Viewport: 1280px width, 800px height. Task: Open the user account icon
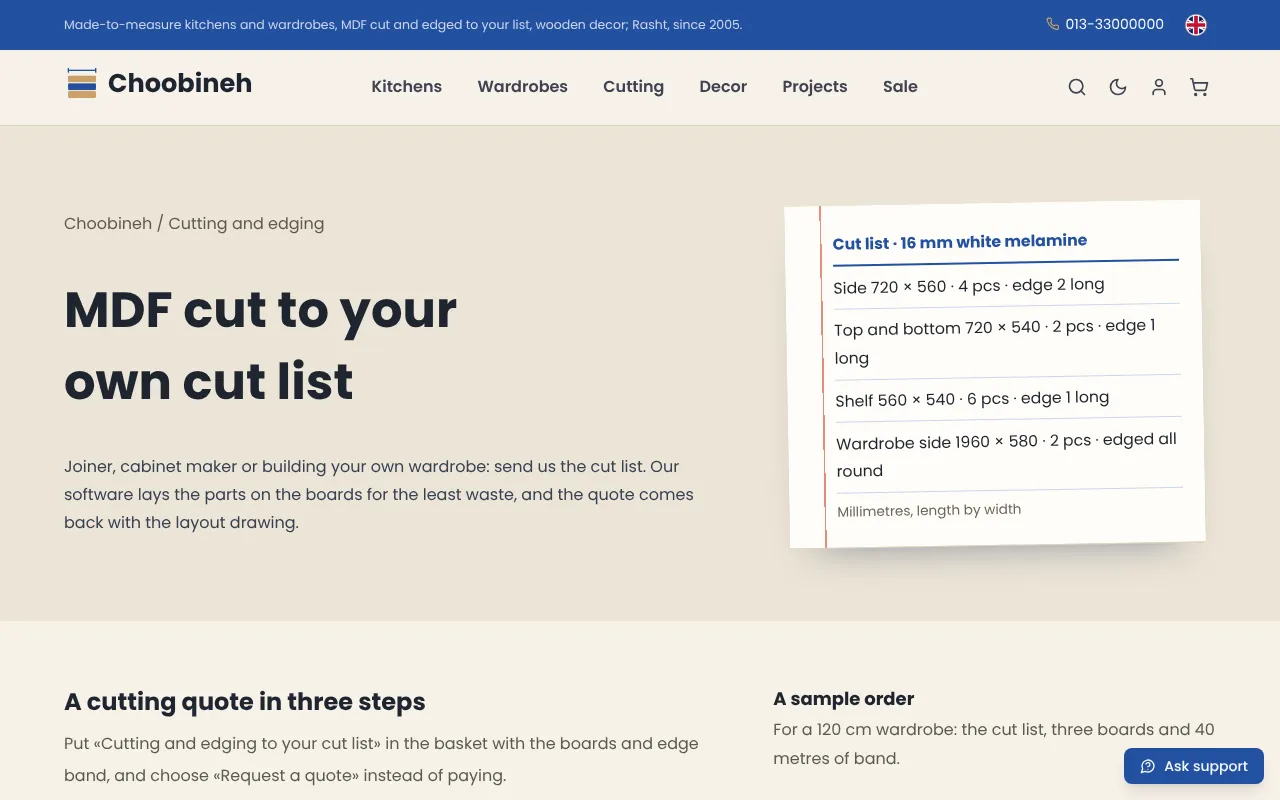click(1159, 87)
